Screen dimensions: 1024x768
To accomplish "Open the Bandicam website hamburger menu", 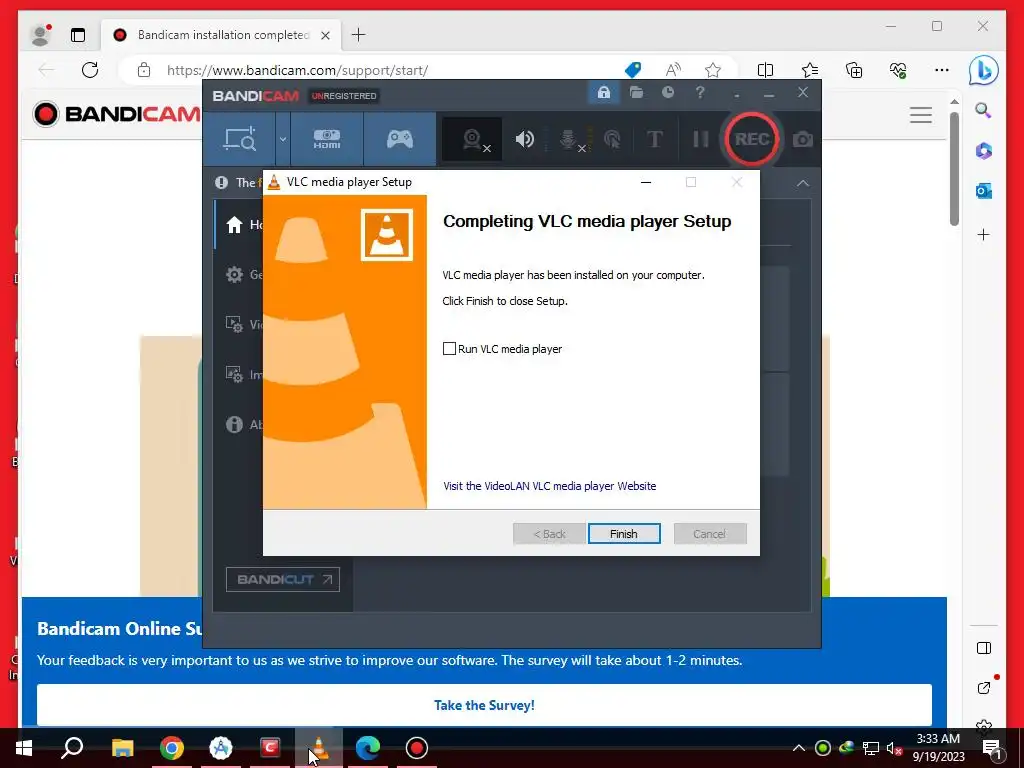I will [921, 115].
